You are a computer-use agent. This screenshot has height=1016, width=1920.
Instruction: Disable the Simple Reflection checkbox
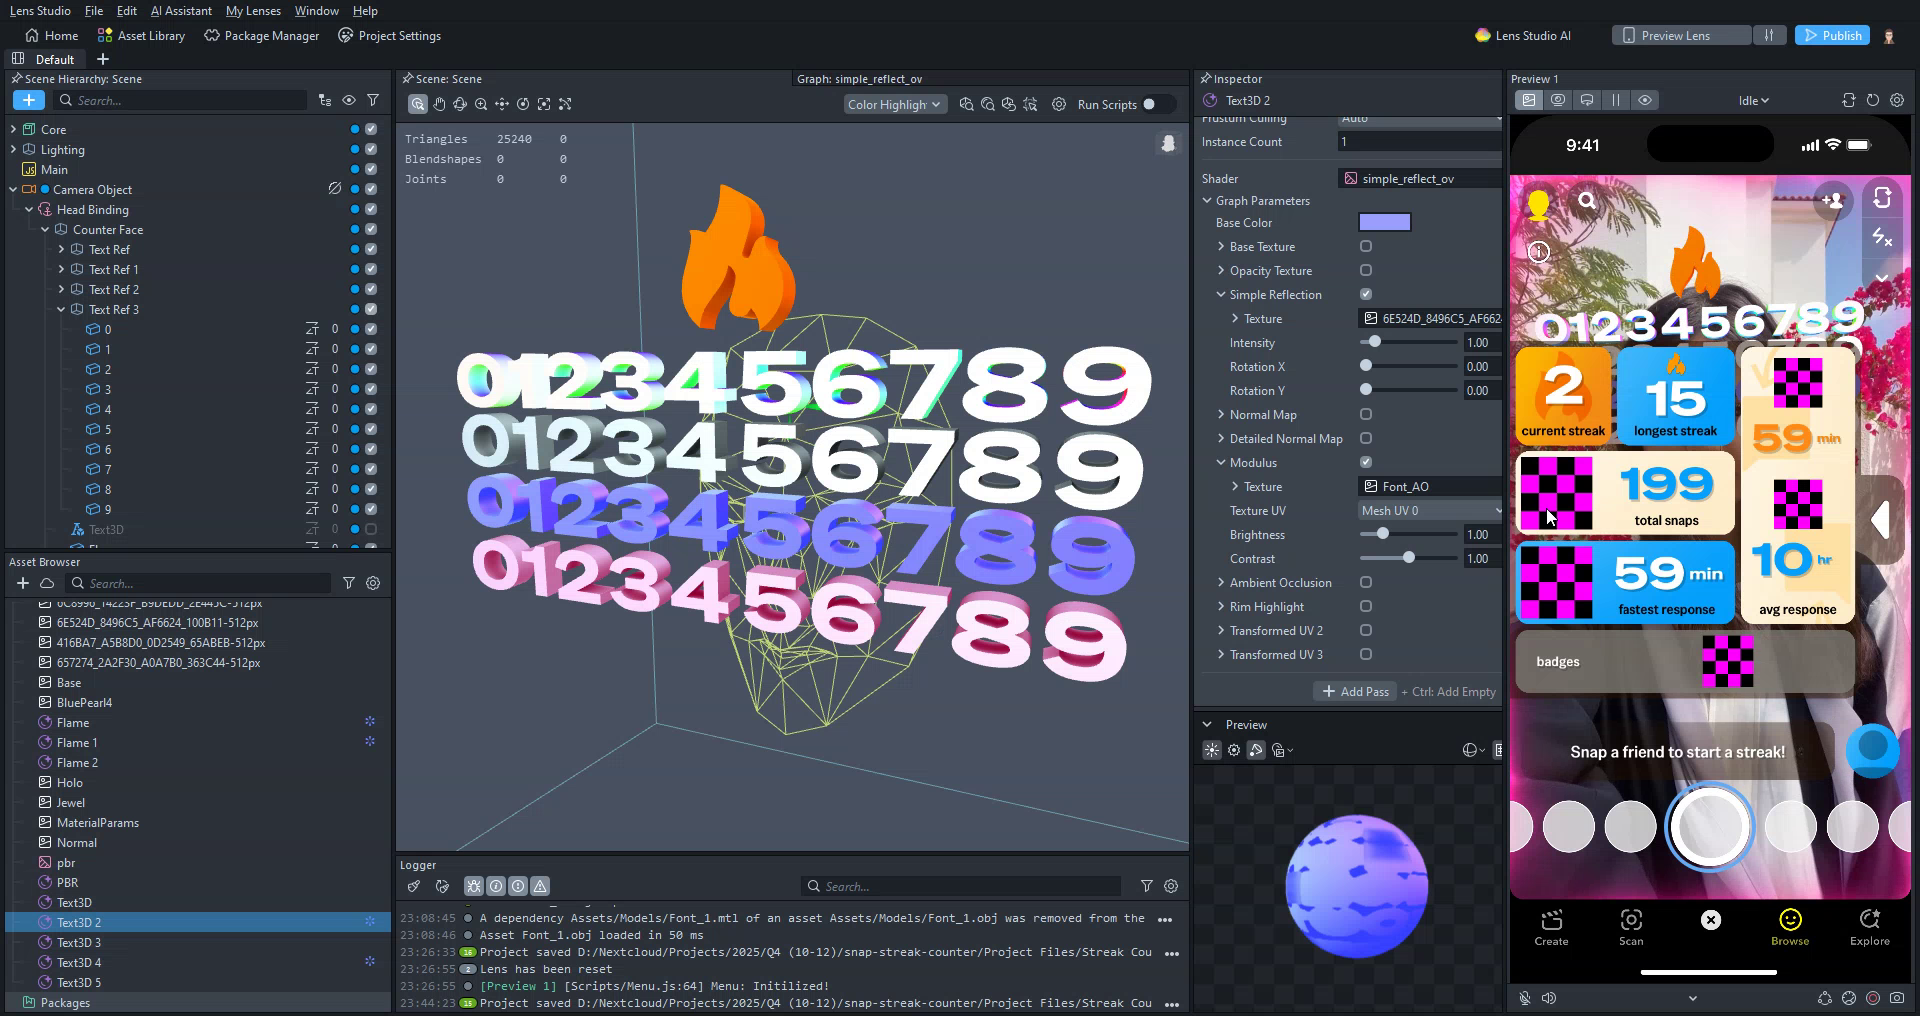tap(1366, 294)
